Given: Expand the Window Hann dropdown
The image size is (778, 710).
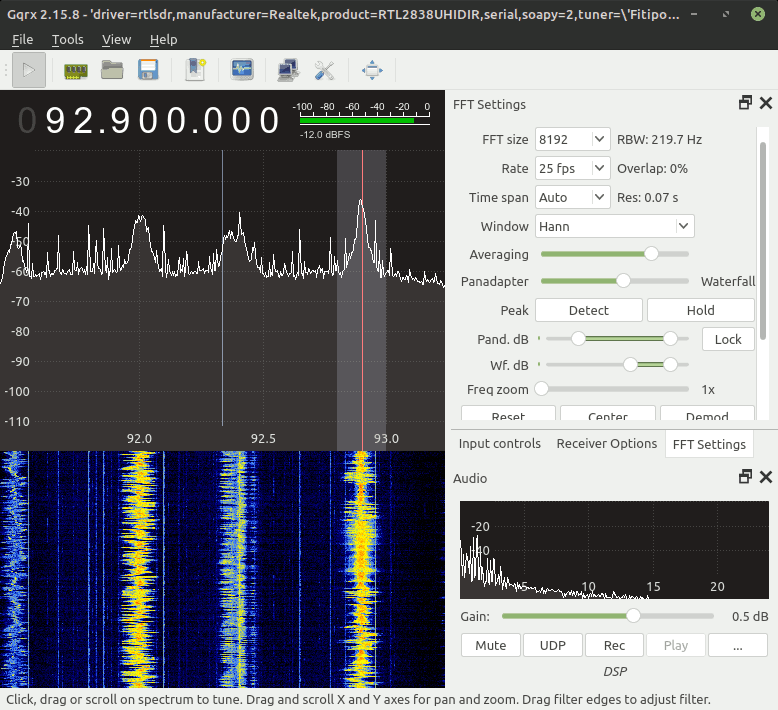Looking at the screenshot, I should pos(683,226).
